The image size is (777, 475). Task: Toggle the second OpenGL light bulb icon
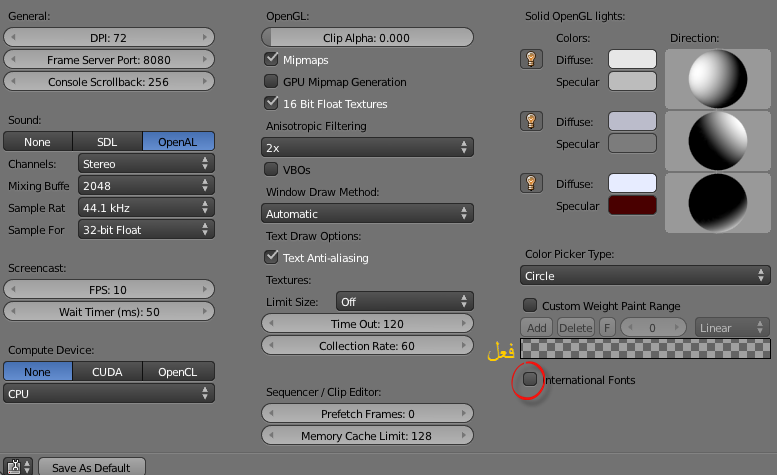[x=531, y=121]
